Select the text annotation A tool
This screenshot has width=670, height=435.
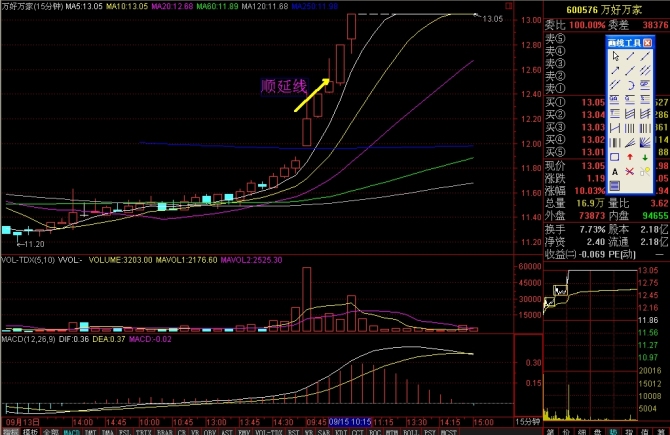pos(615,172)
